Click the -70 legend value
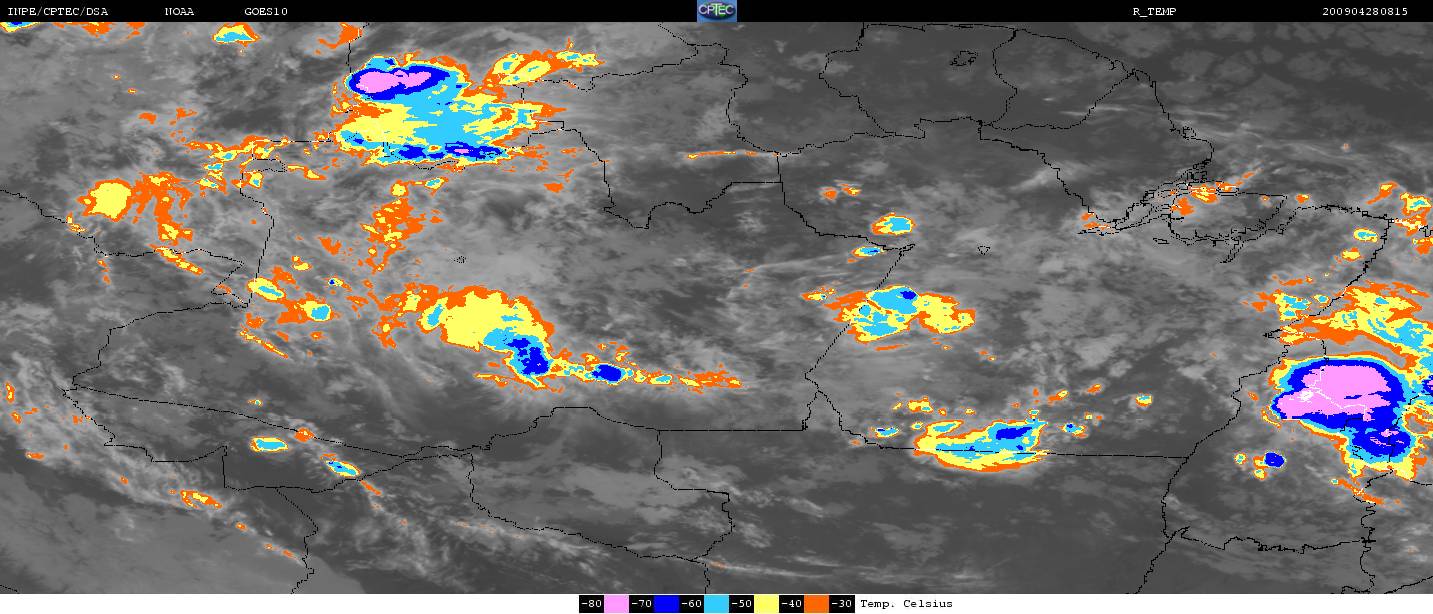1433x614 pixels. coord(641,604)
